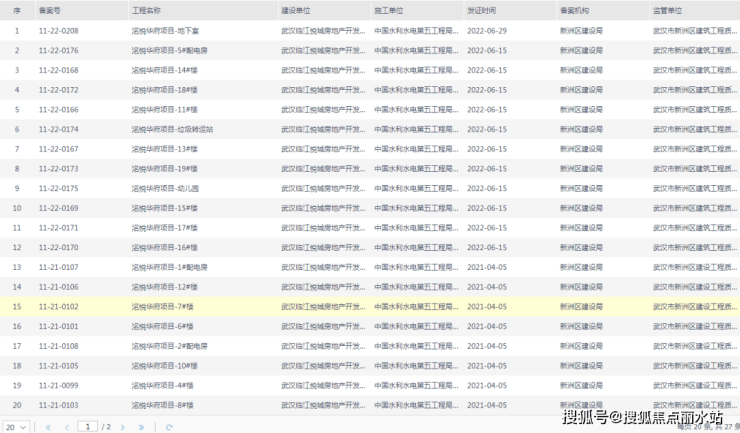740x433 pixels.
Task: Click row index number 13
Action: (x=17, y=267)
